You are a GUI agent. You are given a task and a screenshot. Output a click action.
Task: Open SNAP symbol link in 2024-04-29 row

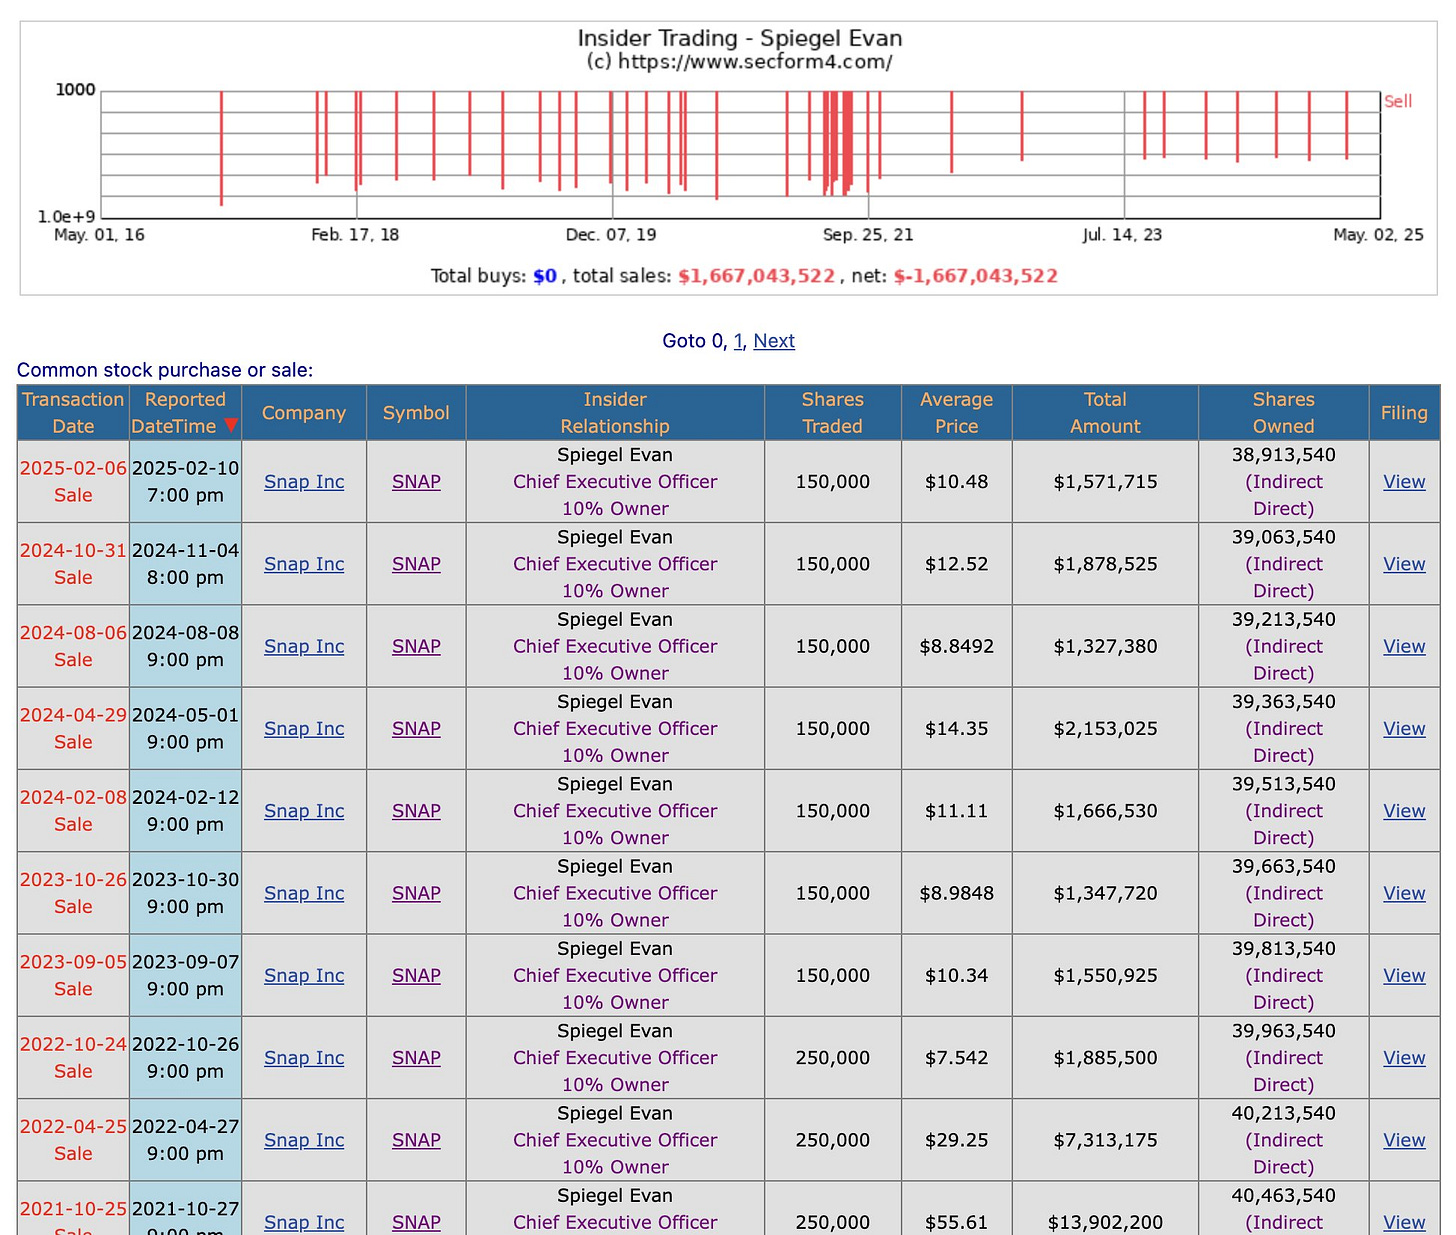point(416,729)
